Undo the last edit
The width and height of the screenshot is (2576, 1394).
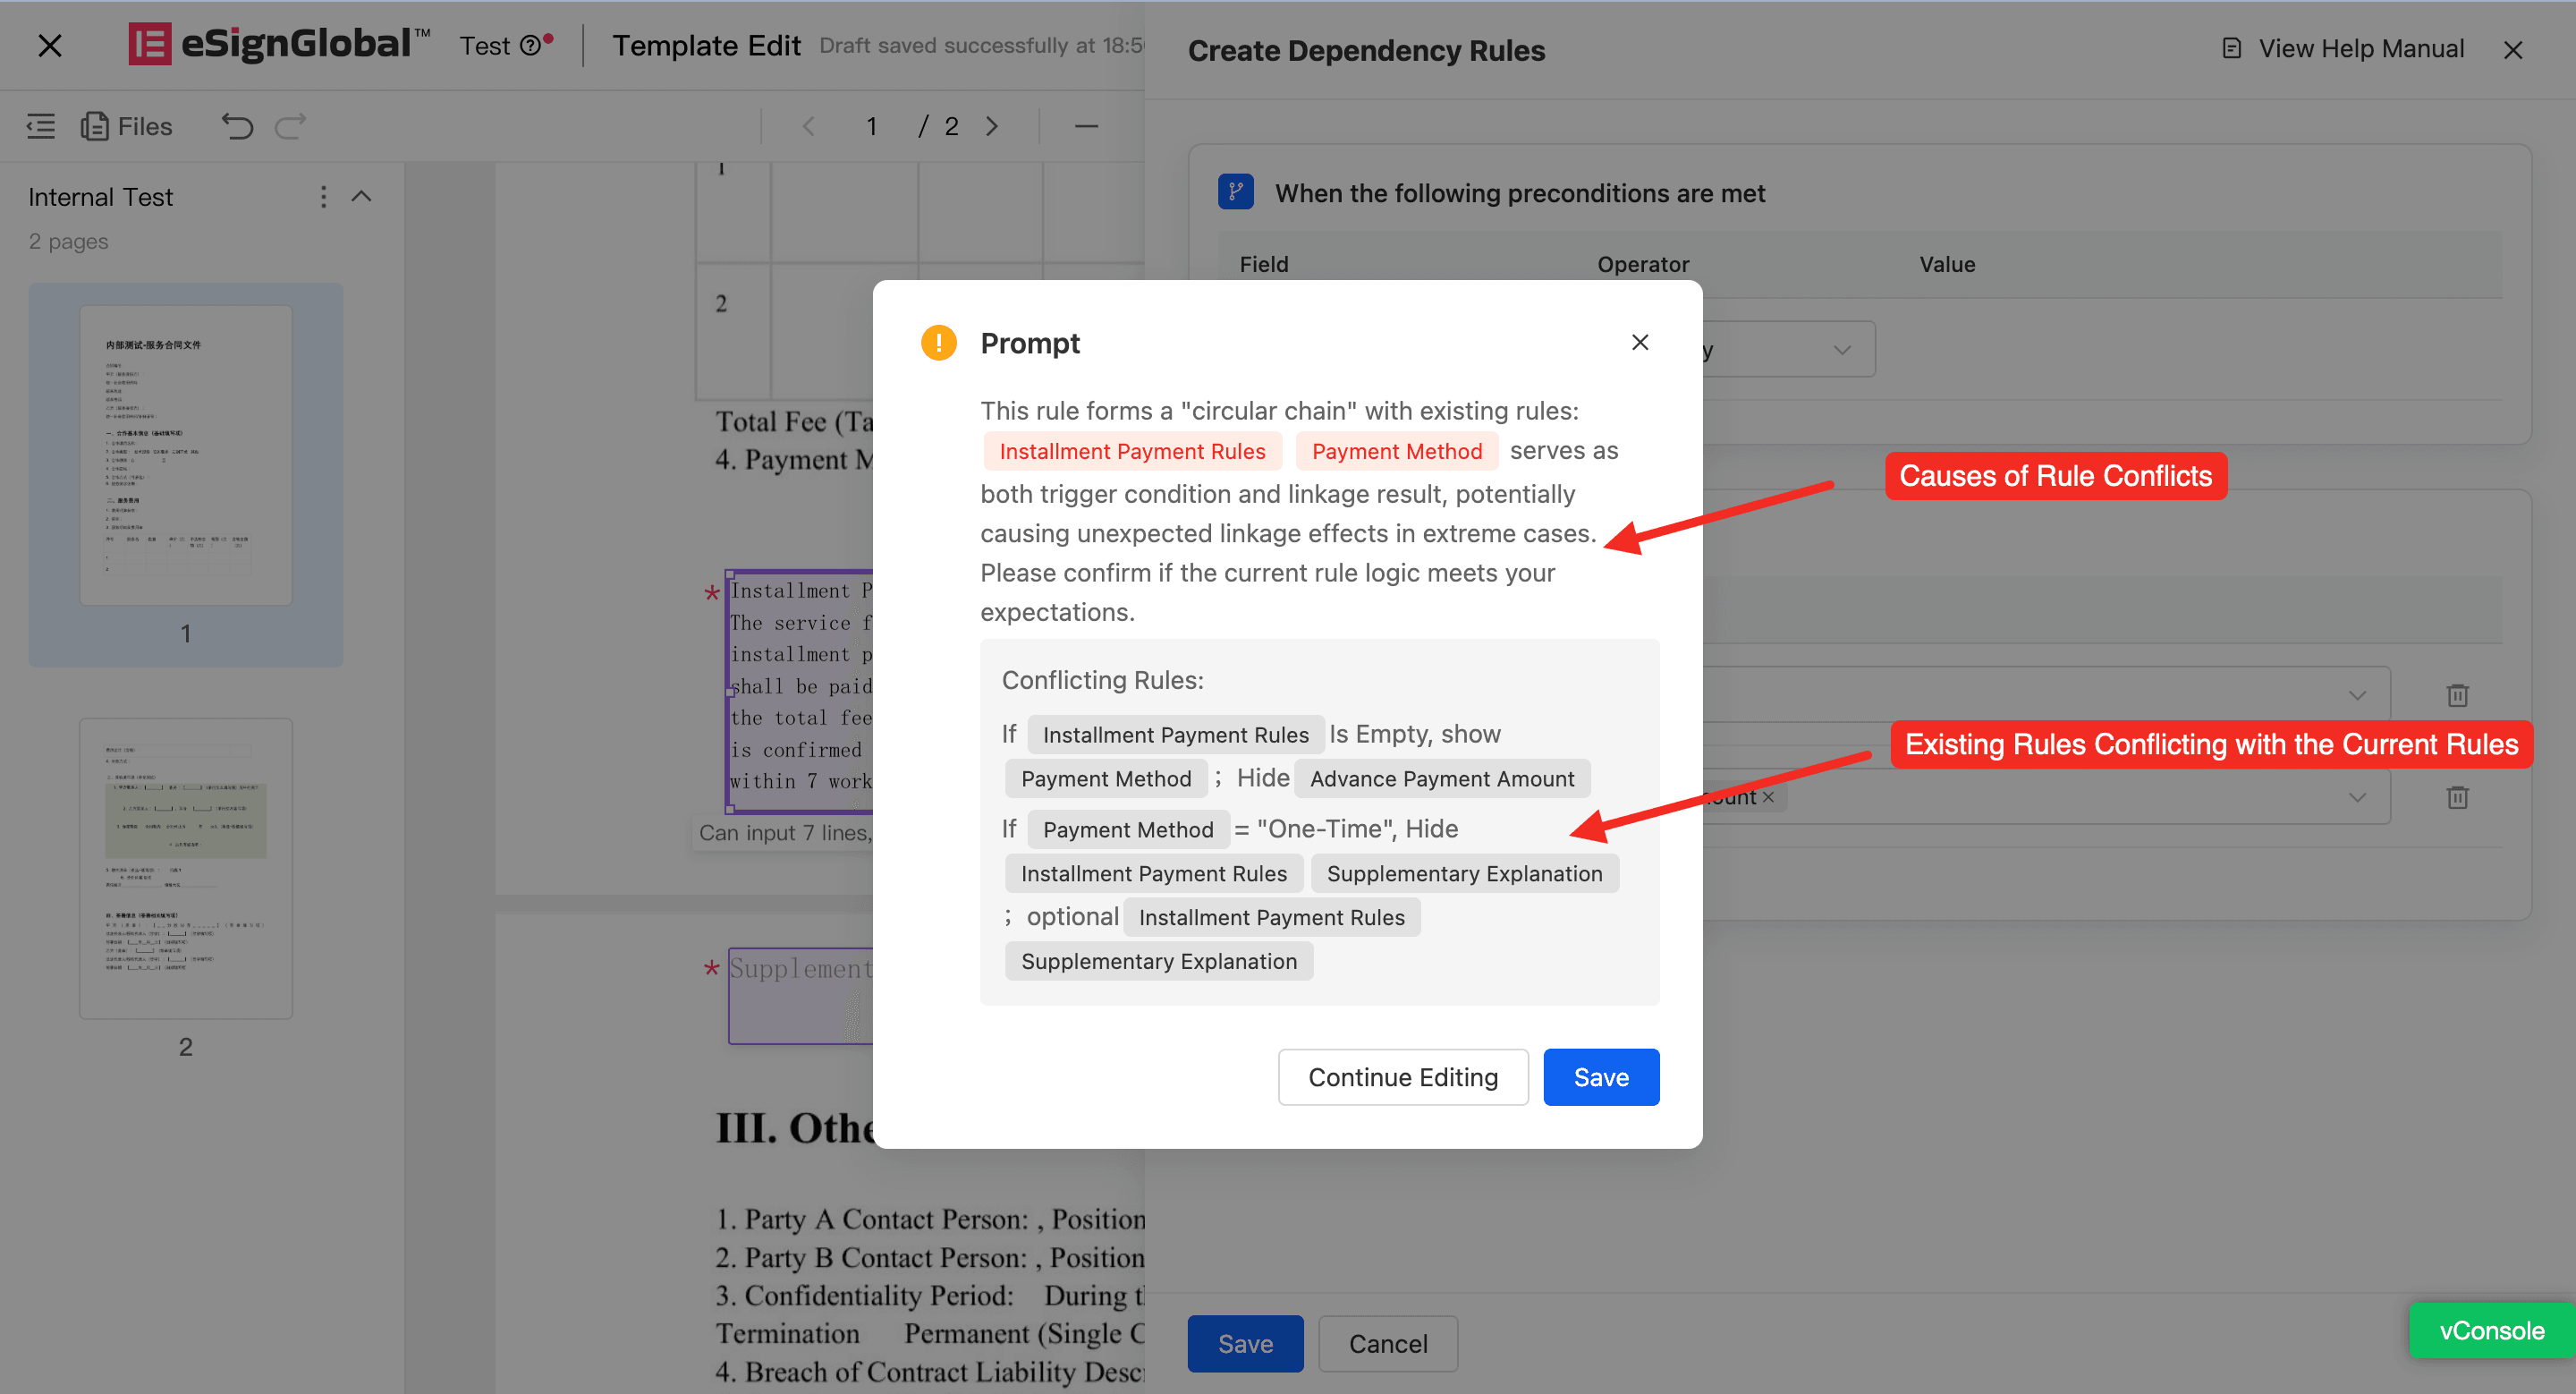pos(237,126)
